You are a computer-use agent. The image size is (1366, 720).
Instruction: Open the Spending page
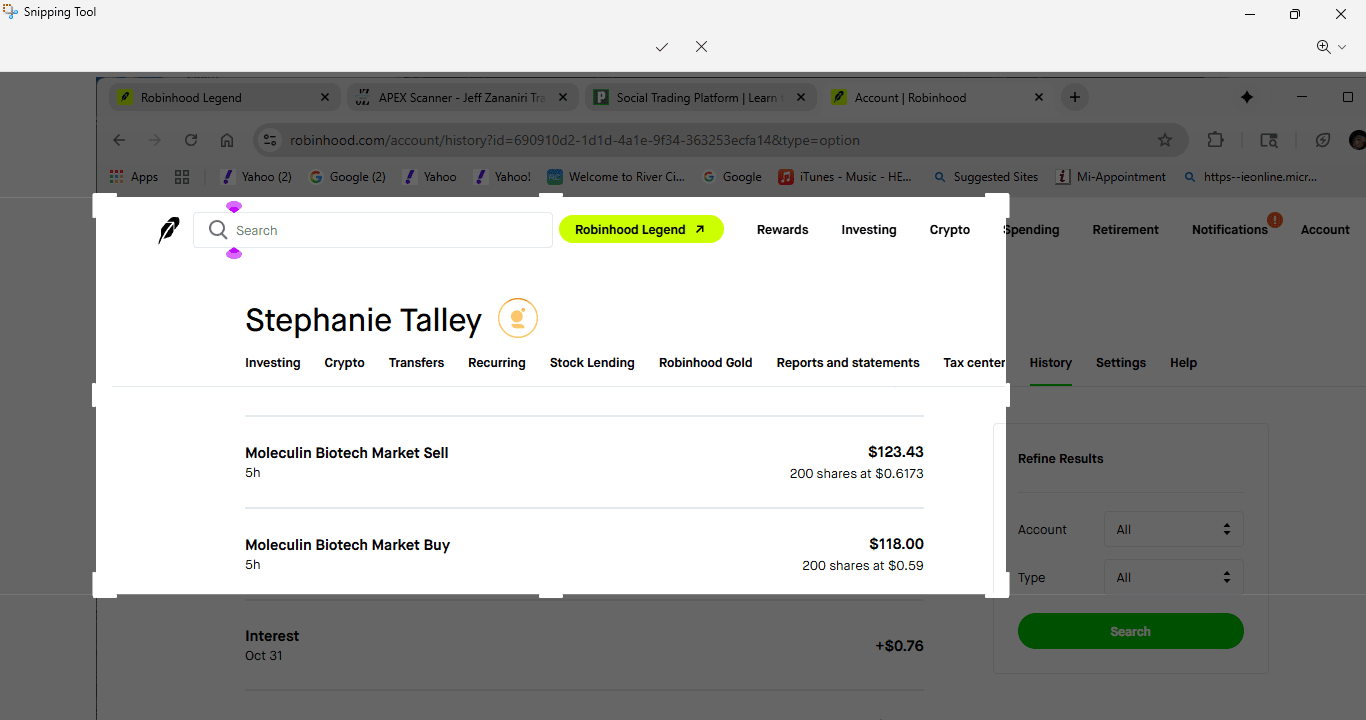[1031, 230]
